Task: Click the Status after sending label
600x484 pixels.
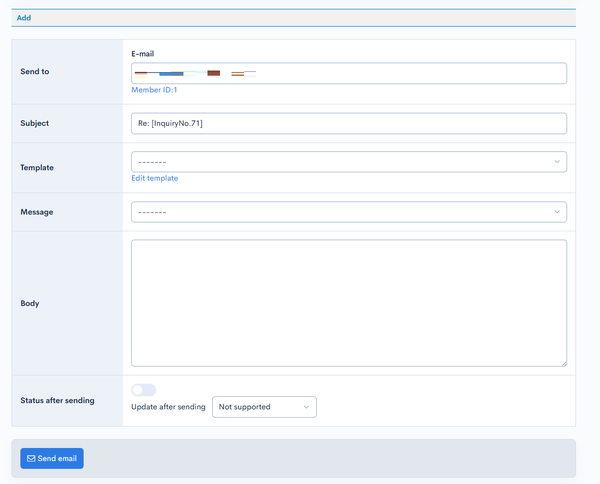Action: 57,401
